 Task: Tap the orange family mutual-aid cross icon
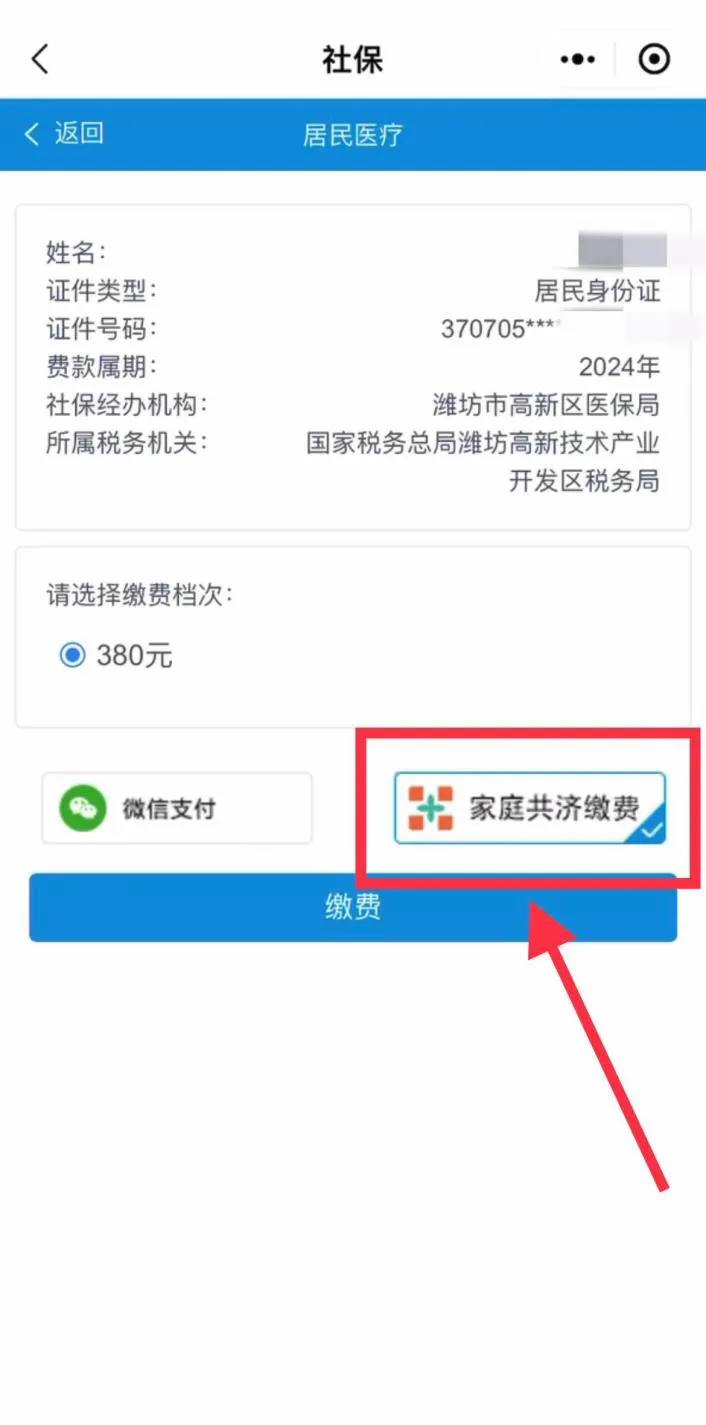point(431,808)
